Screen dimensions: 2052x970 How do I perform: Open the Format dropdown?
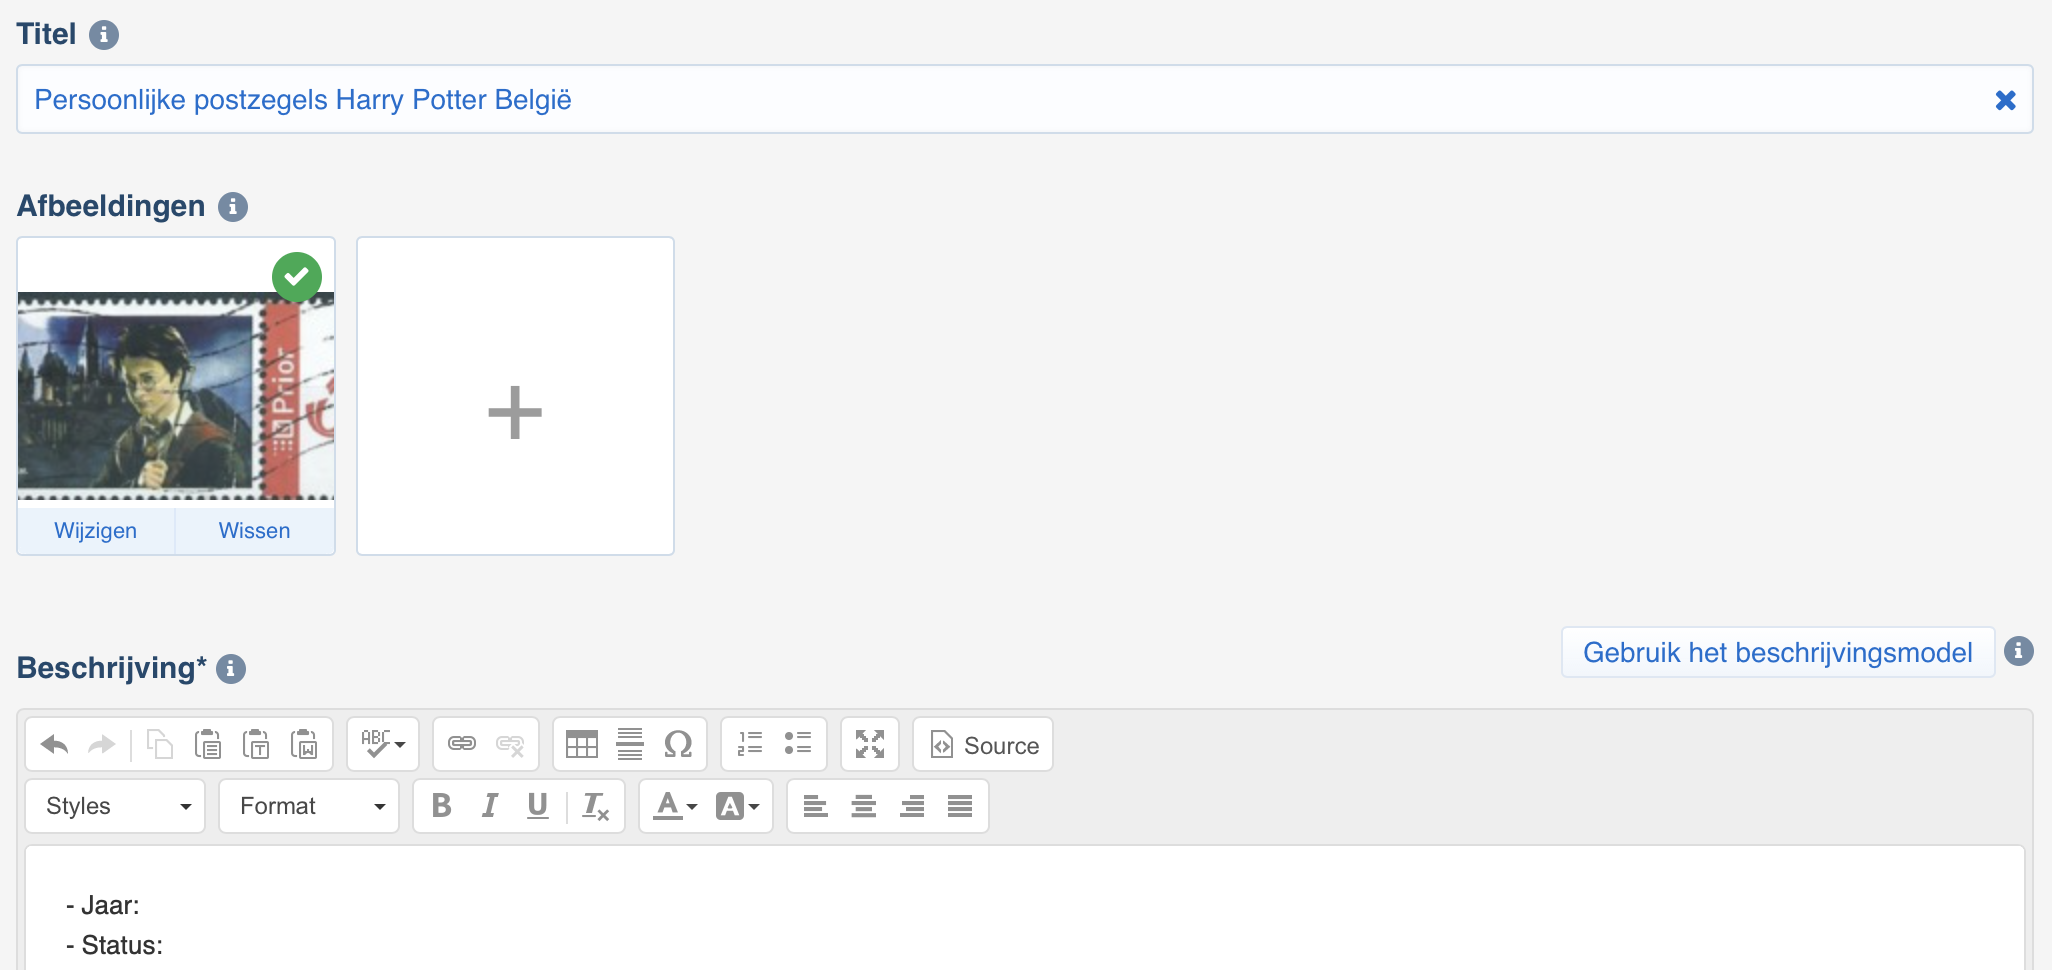tap(309, 806)
